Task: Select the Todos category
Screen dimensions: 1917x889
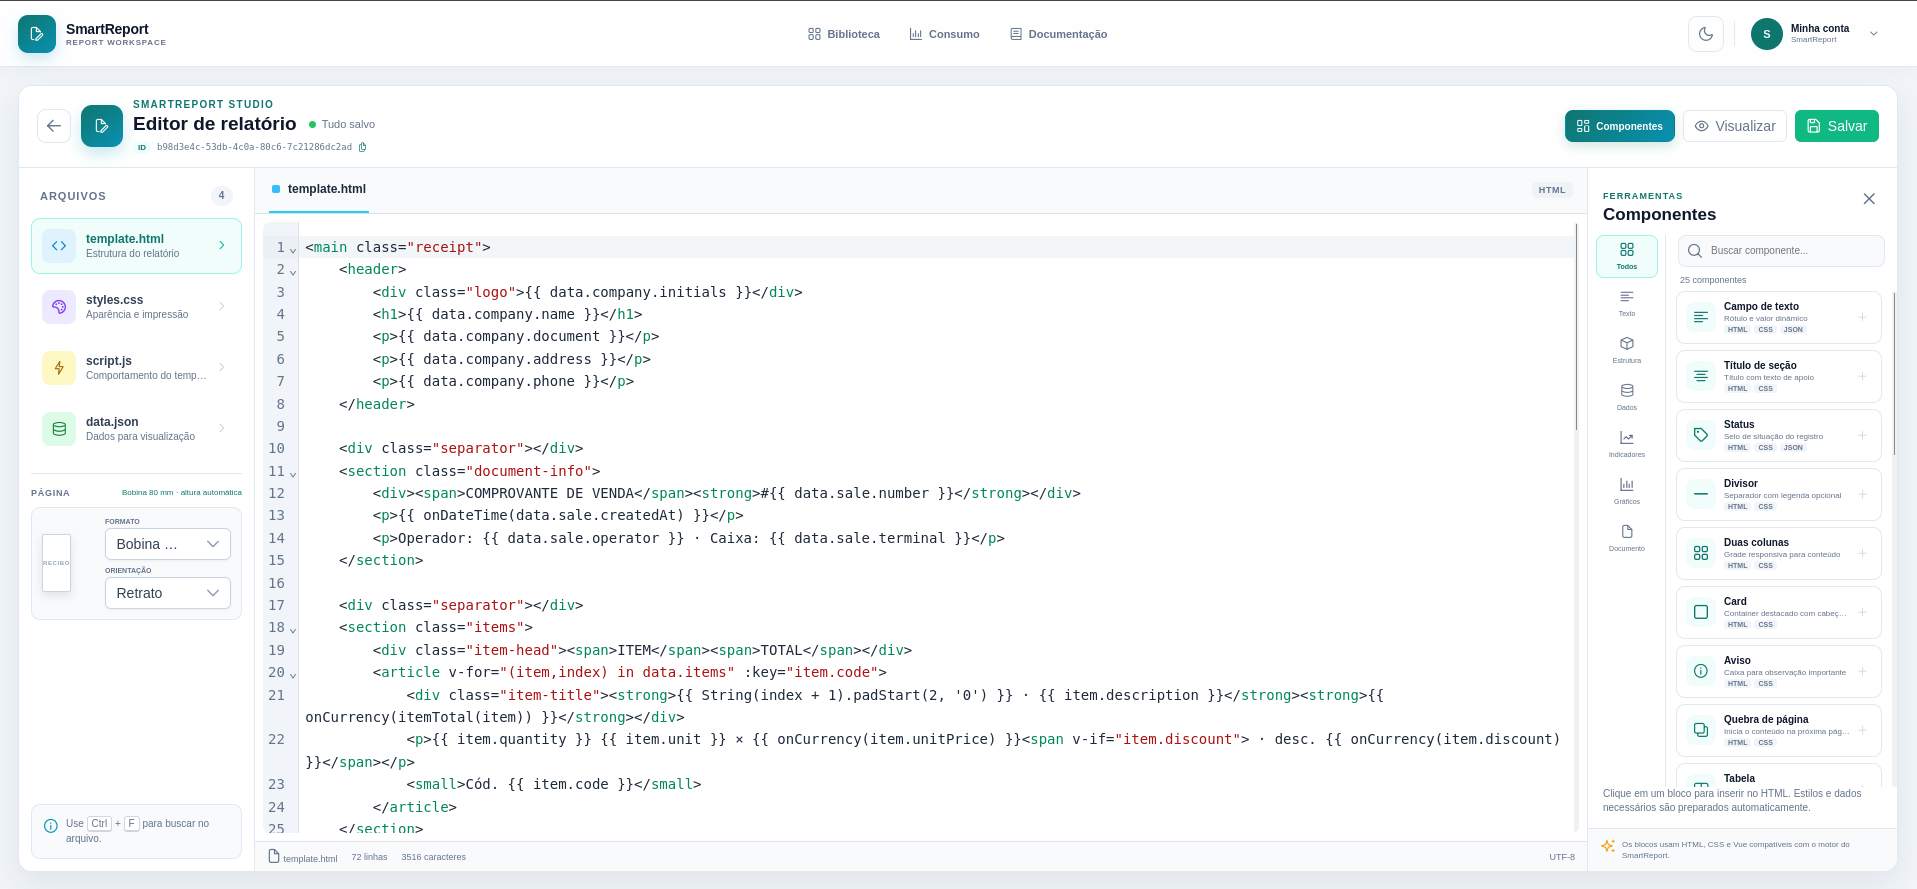Action: pos(1627,256)
